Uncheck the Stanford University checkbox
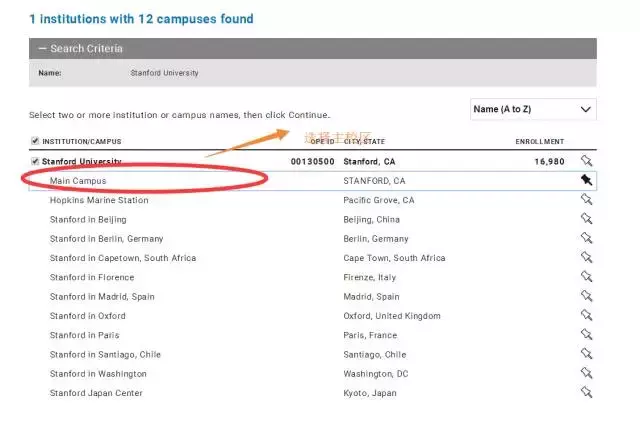This screenshot has height=421, width=640. (35, 161)
